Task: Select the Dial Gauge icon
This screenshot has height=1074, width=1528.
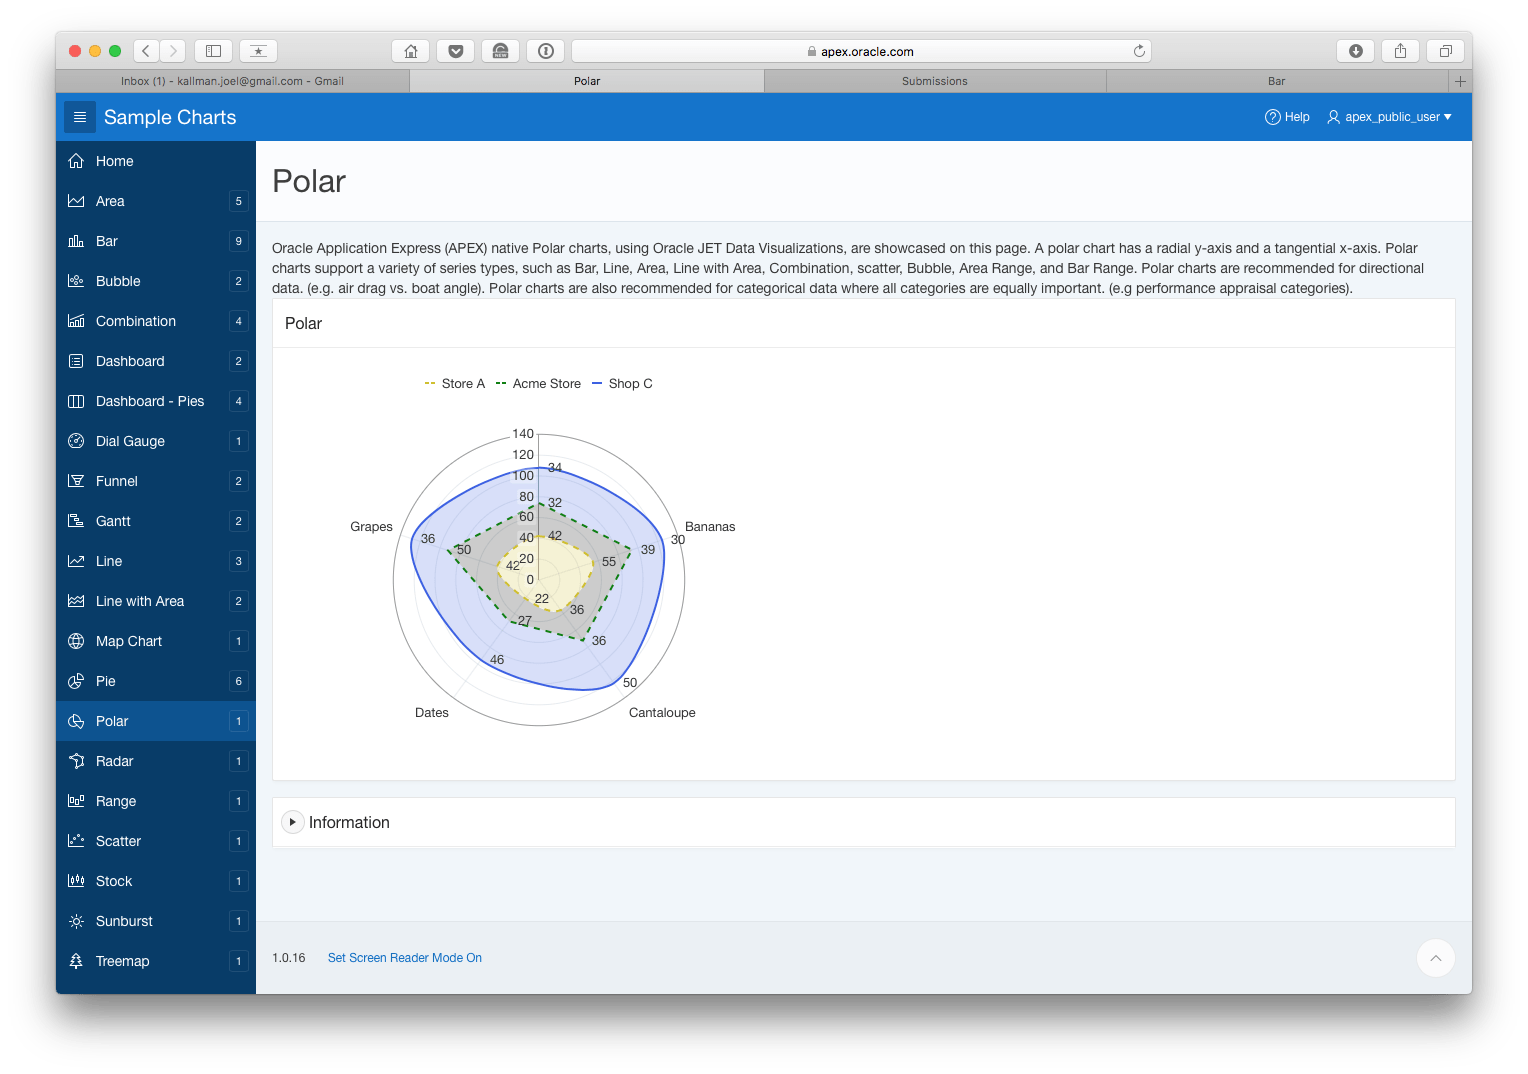Action: pyautogui.click(x=76, y=441)
